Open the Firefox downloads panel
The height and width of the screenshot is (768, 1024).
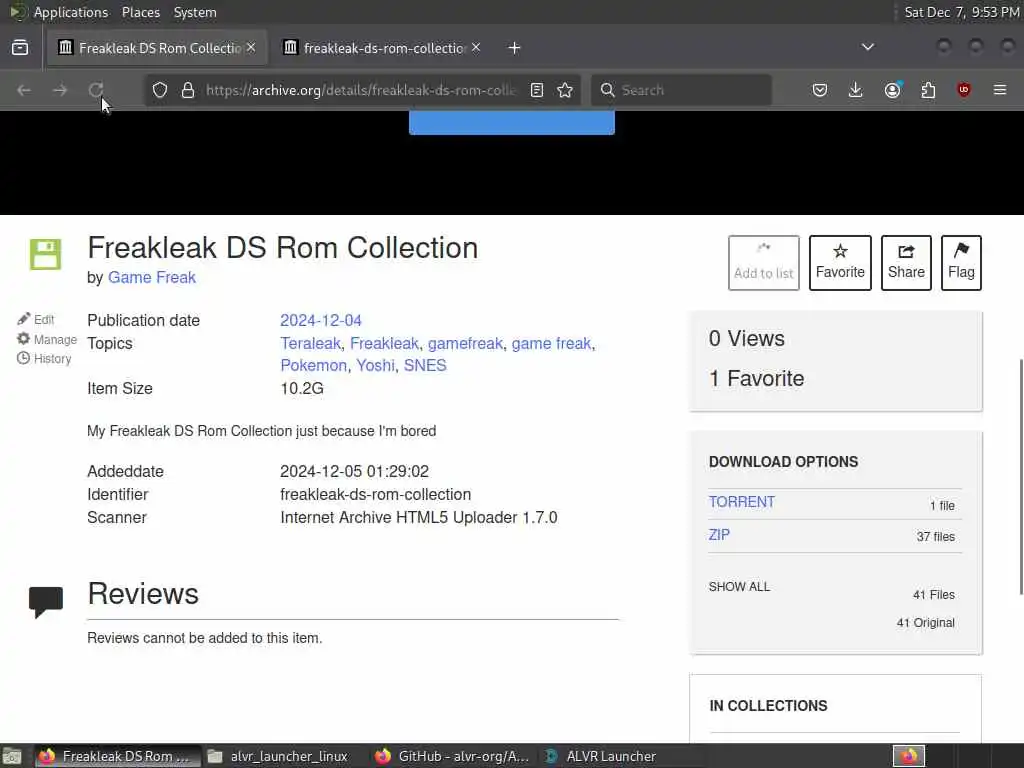click(x=856, y=90)
